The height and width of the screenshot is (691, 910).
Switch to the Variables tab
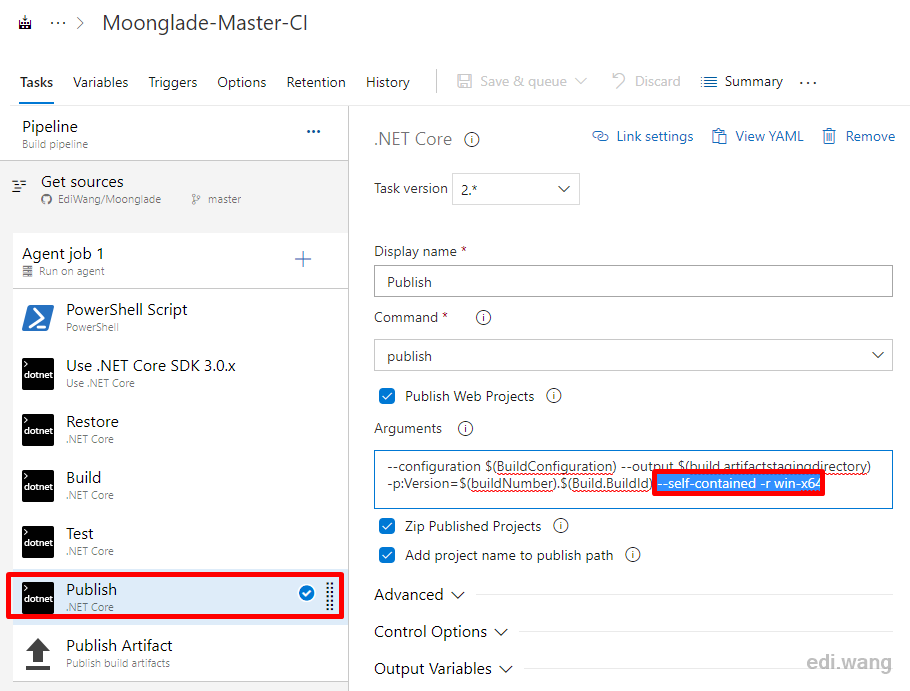(100, 82)
